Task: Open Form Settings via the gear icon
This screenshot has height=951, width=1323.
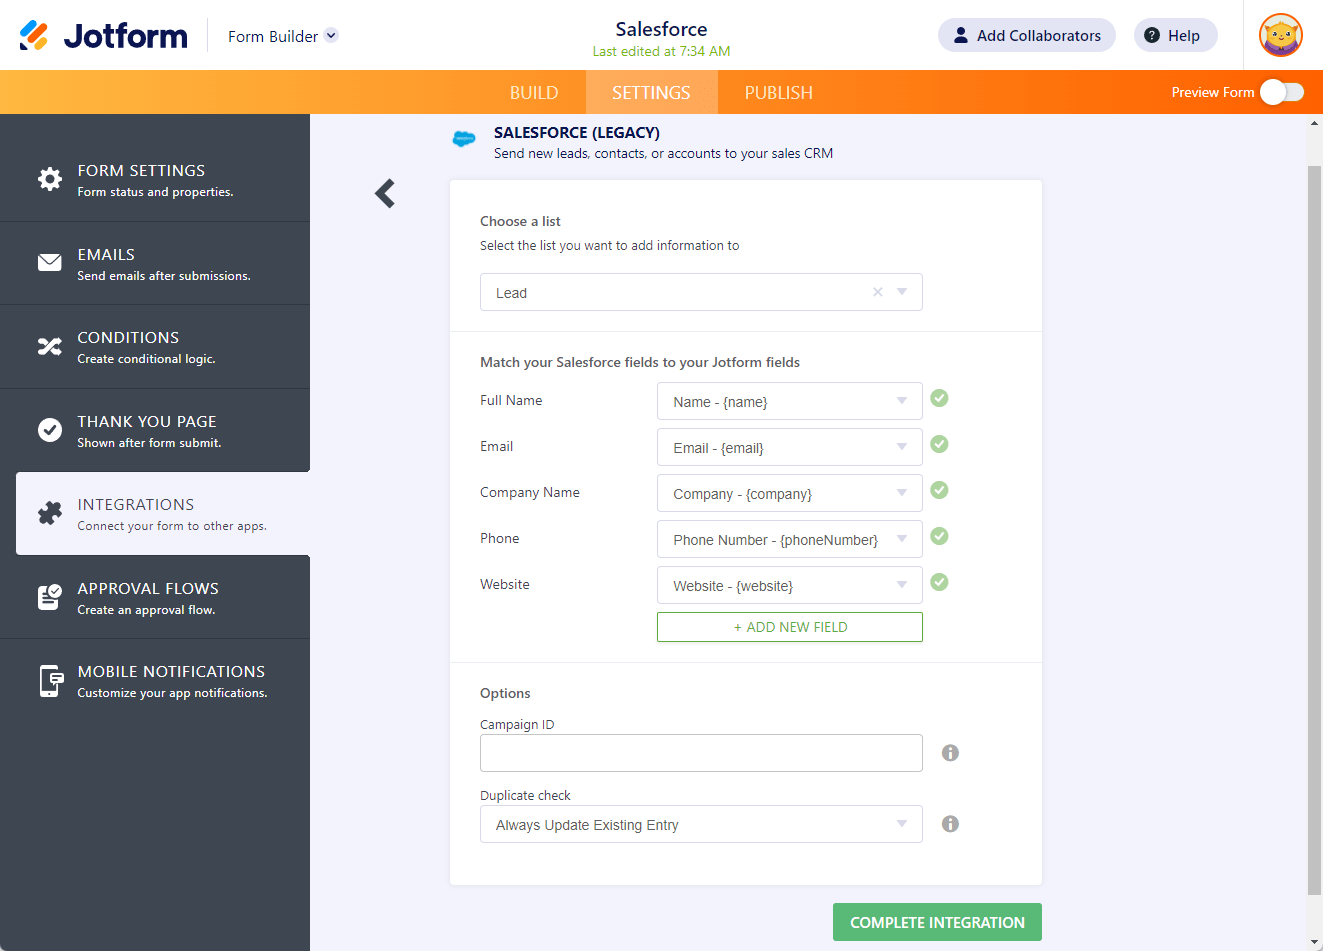Action: point(50,179)
